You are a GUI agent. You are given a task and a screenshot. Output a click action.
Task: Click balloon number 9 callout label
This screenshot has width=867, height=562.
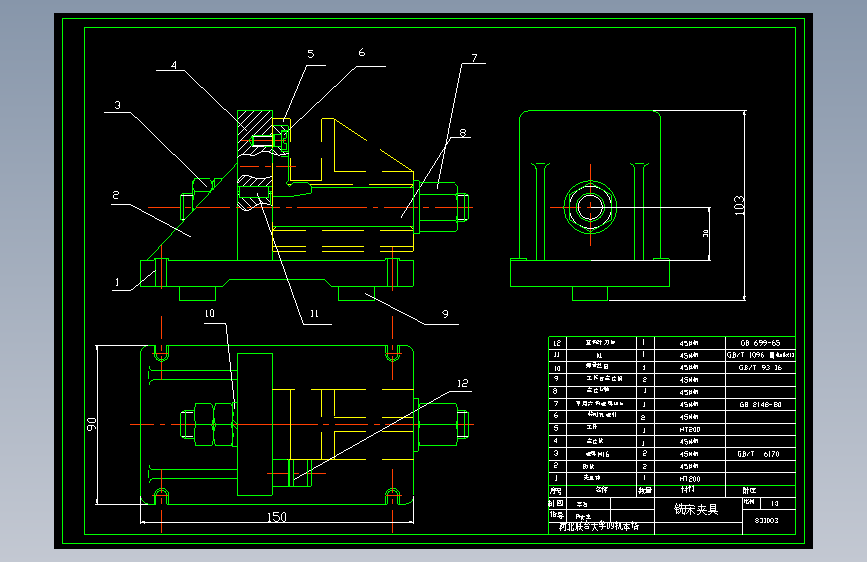pyautogui.click(x=445, y=314)
